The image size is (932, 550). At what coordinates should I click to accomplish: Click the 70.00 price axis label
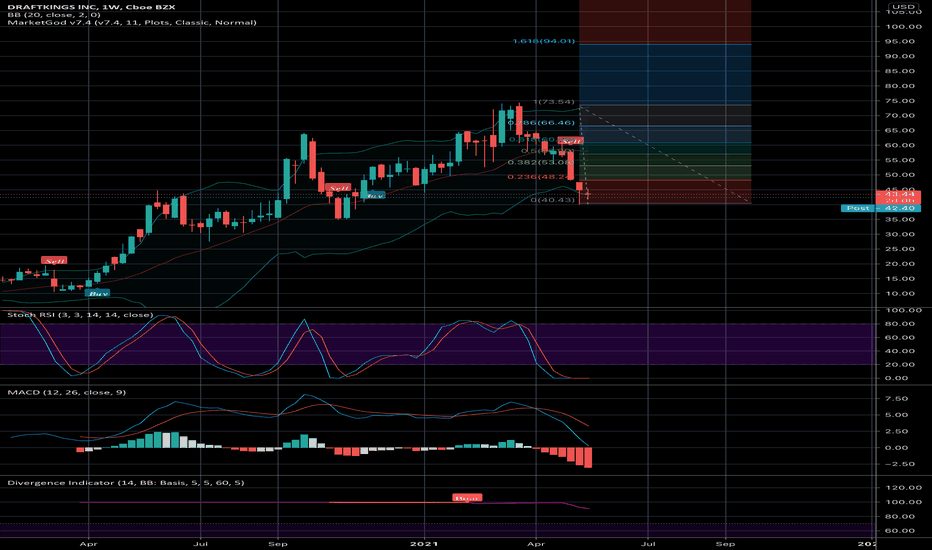[900, 115]
